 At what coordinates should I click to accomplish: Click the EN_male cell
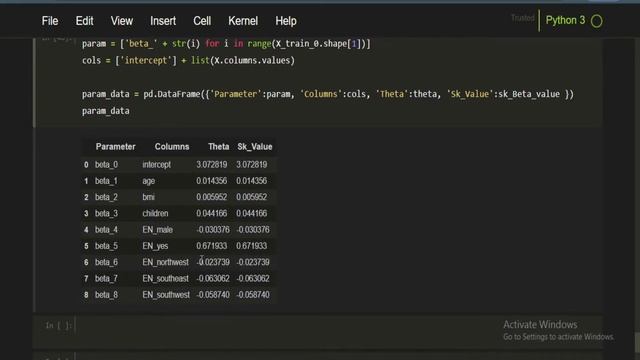158,230
